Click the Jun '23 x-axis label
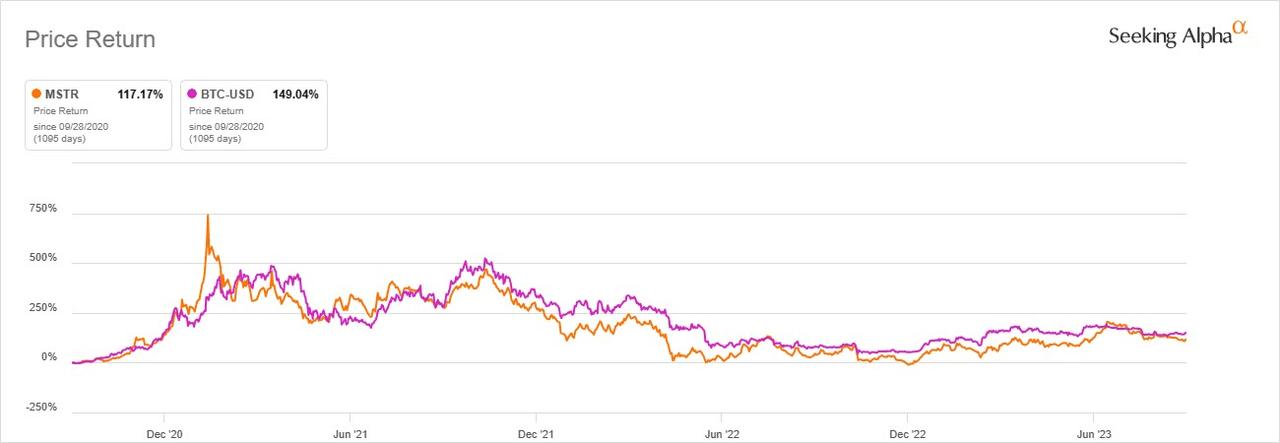This screenshot has height=443, width=1280. (x=1092, y=432)
